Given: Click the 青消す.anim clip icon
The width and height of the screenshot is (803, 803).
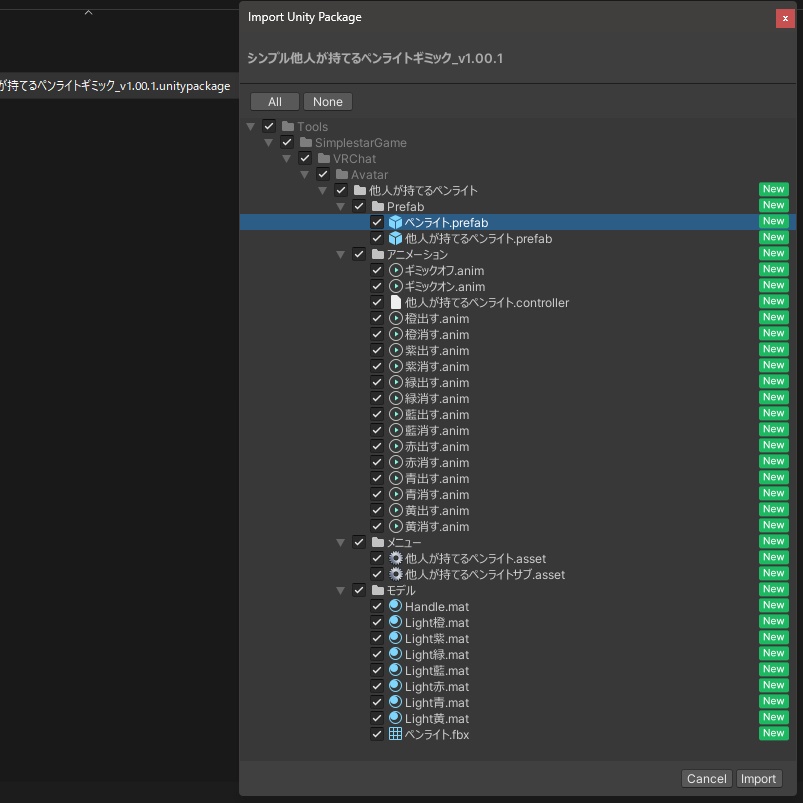Looking at the screenshot, I should tap(395, 494).
